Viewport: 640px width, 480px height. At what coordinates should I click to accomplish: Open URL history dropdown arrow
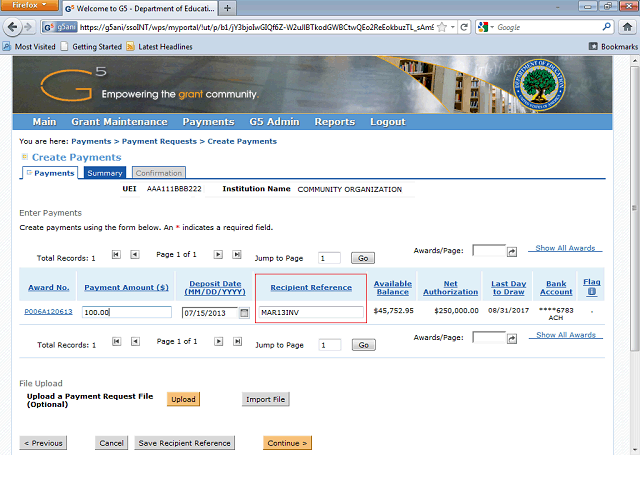(x=453, y=27)
